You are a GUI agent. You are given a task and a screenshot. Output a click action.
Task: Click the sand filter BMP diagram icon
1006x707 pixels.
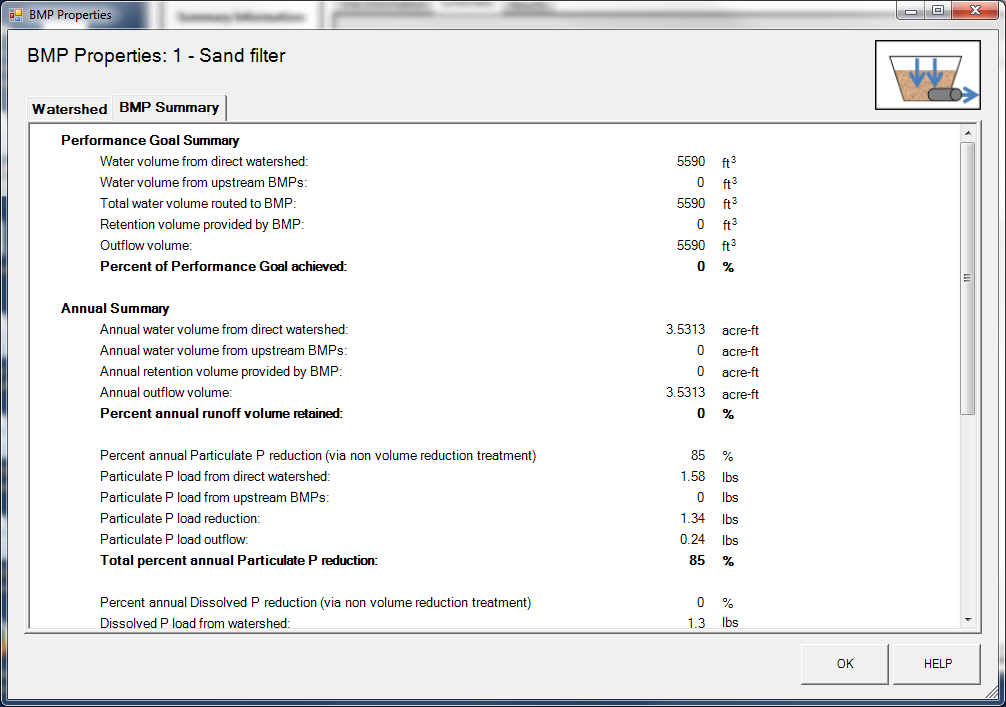[927, 74]
